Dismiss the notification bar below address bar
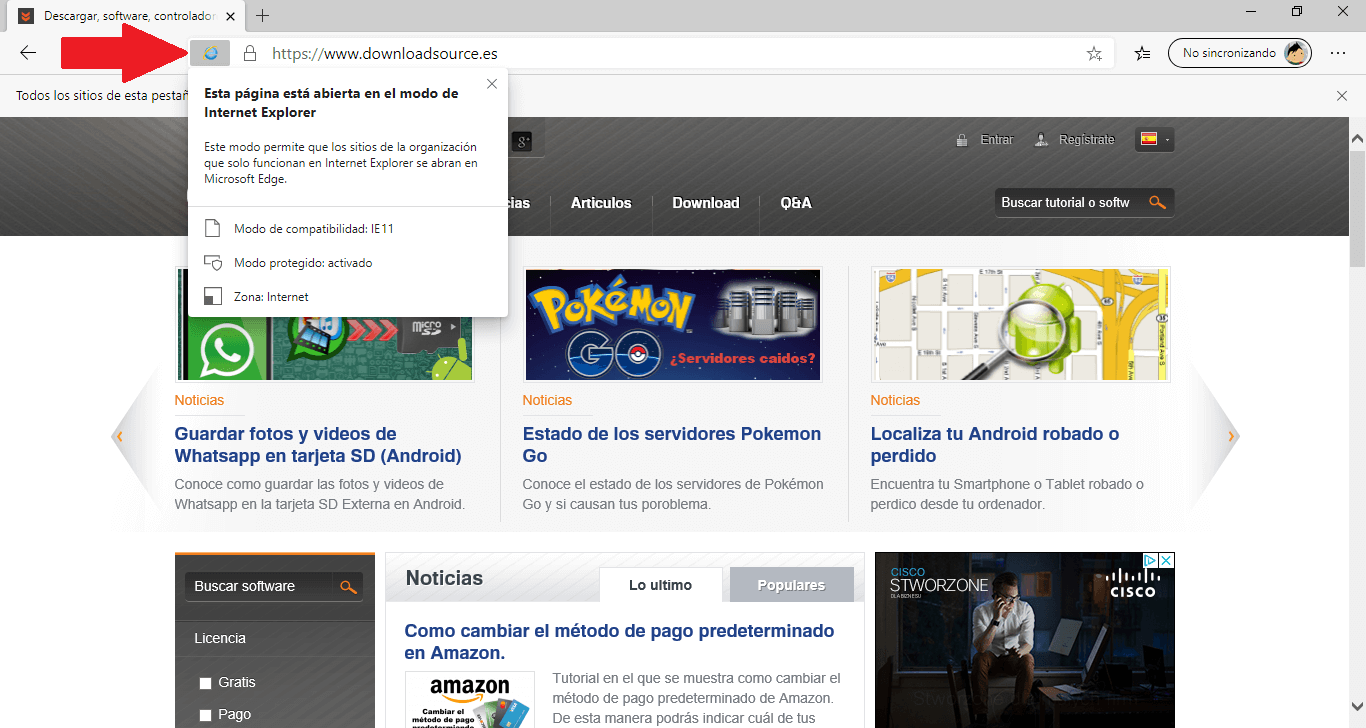Screen dimensions: 1366x728 1342,96
